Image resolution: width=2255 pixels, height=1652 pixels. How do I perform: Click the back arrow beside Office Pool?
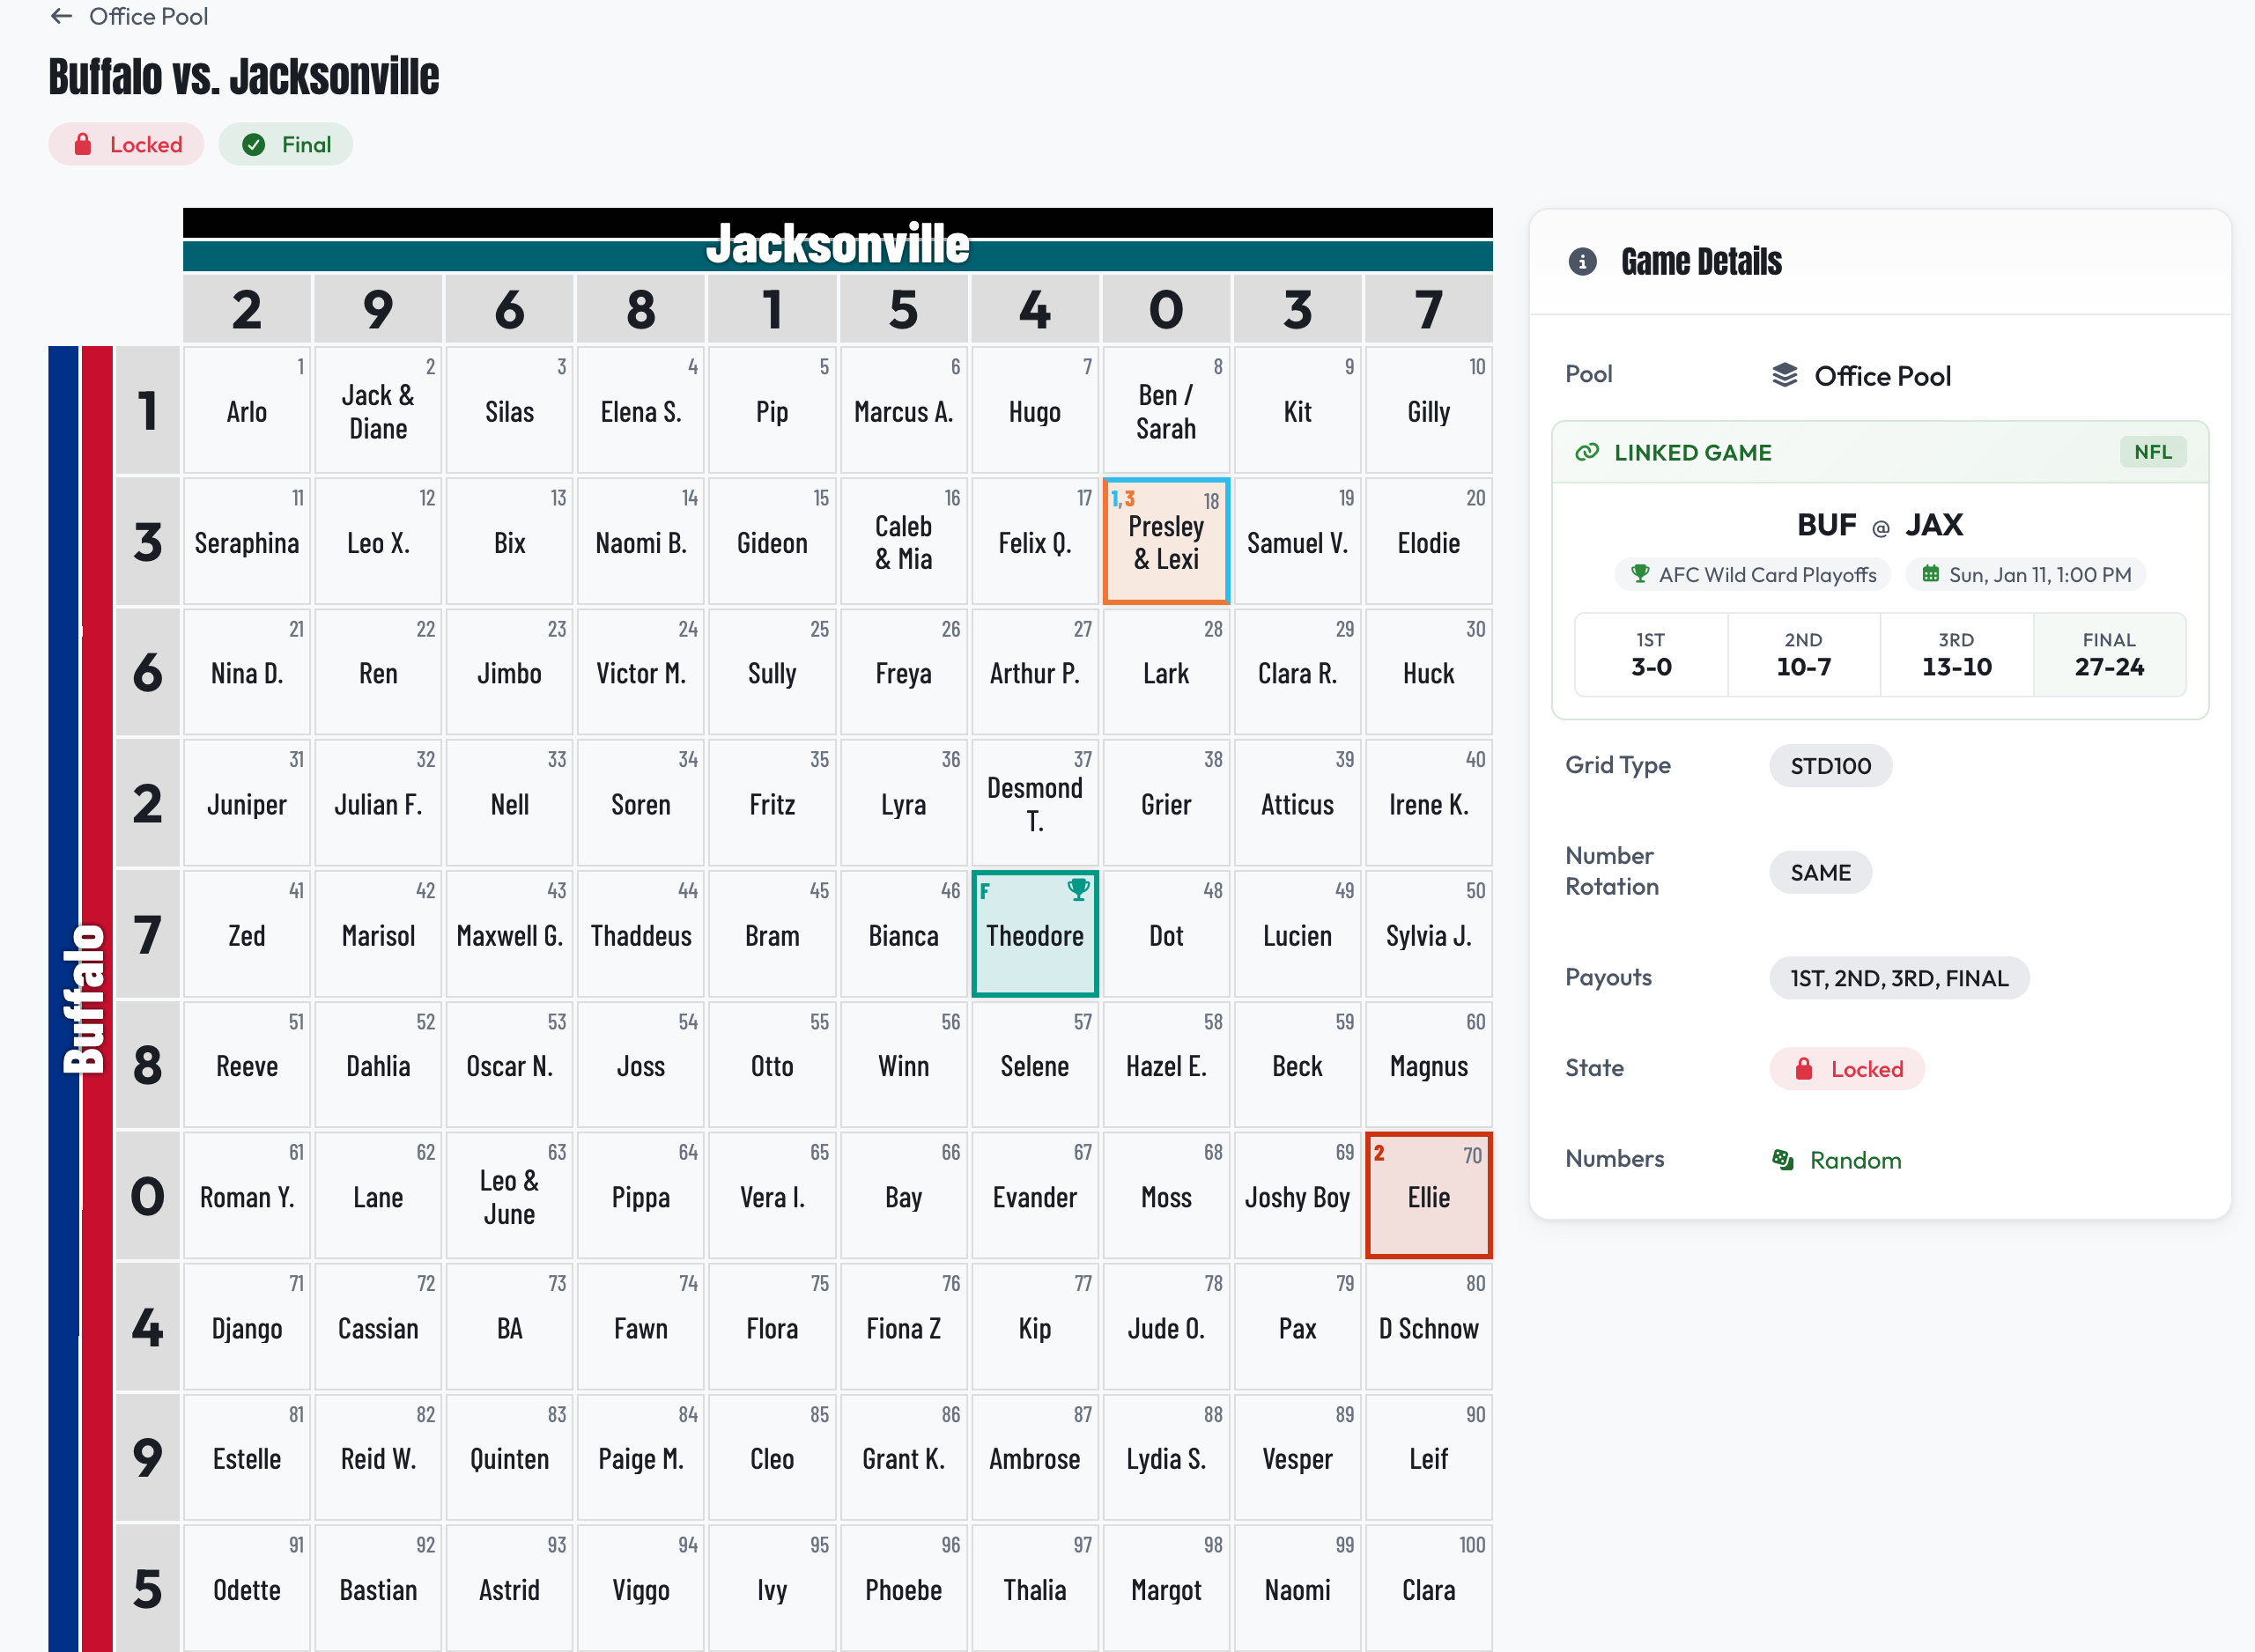point(62,16)
